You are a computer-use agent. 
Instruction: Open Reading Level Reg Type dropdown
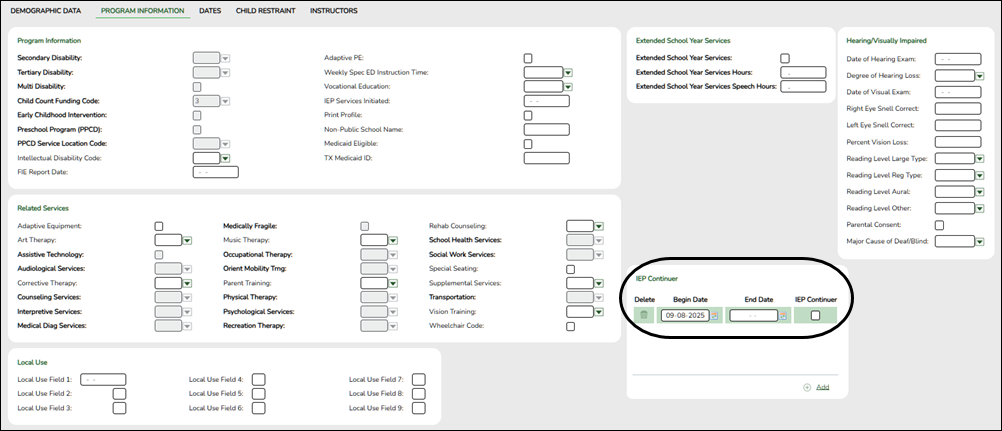pos(980,175)
